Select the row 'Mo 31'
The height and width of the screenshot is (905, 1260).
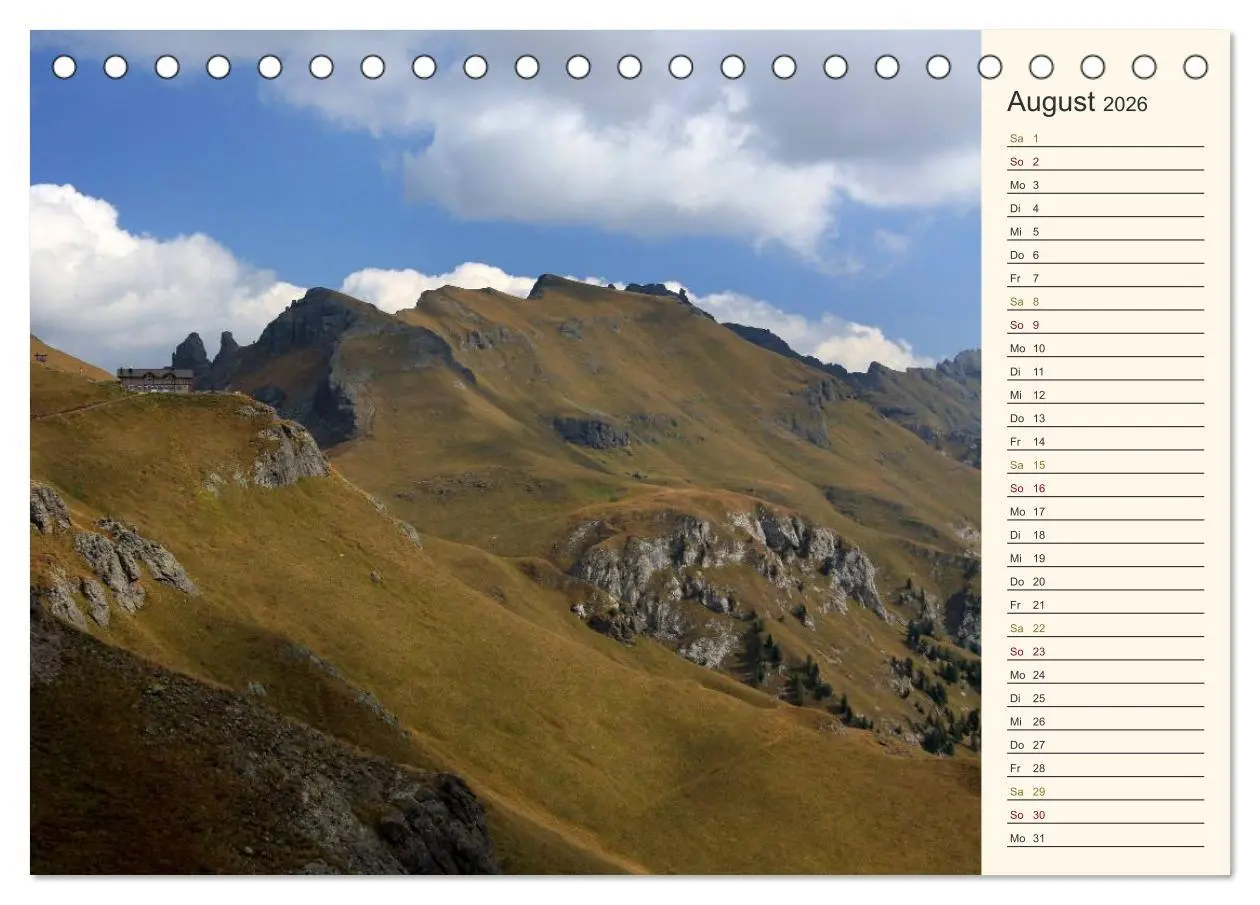click(x=1105, y=838)
